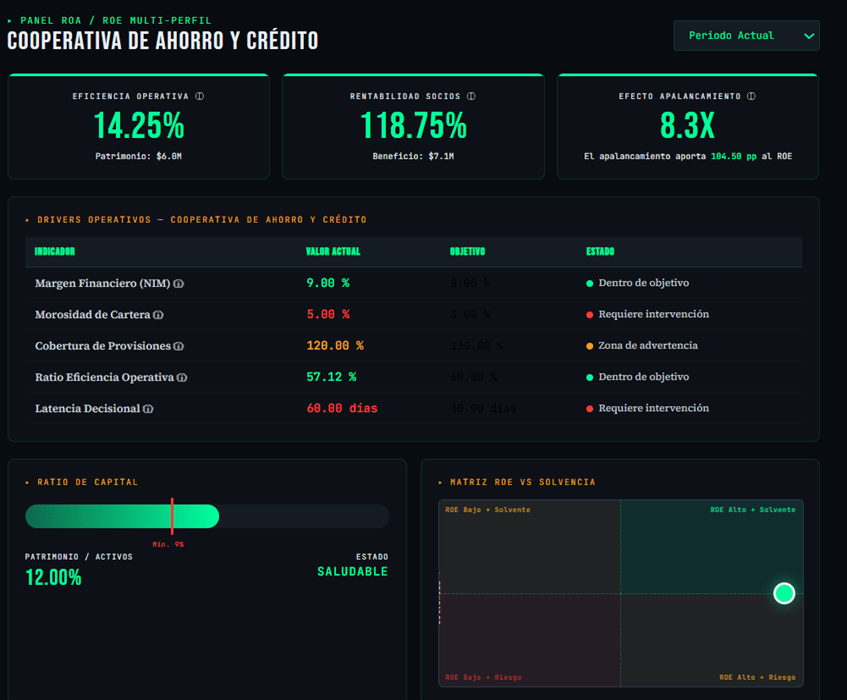
Task: Click the ROE Bajo + Riesgo quadrant label
Action: point(483,677)
